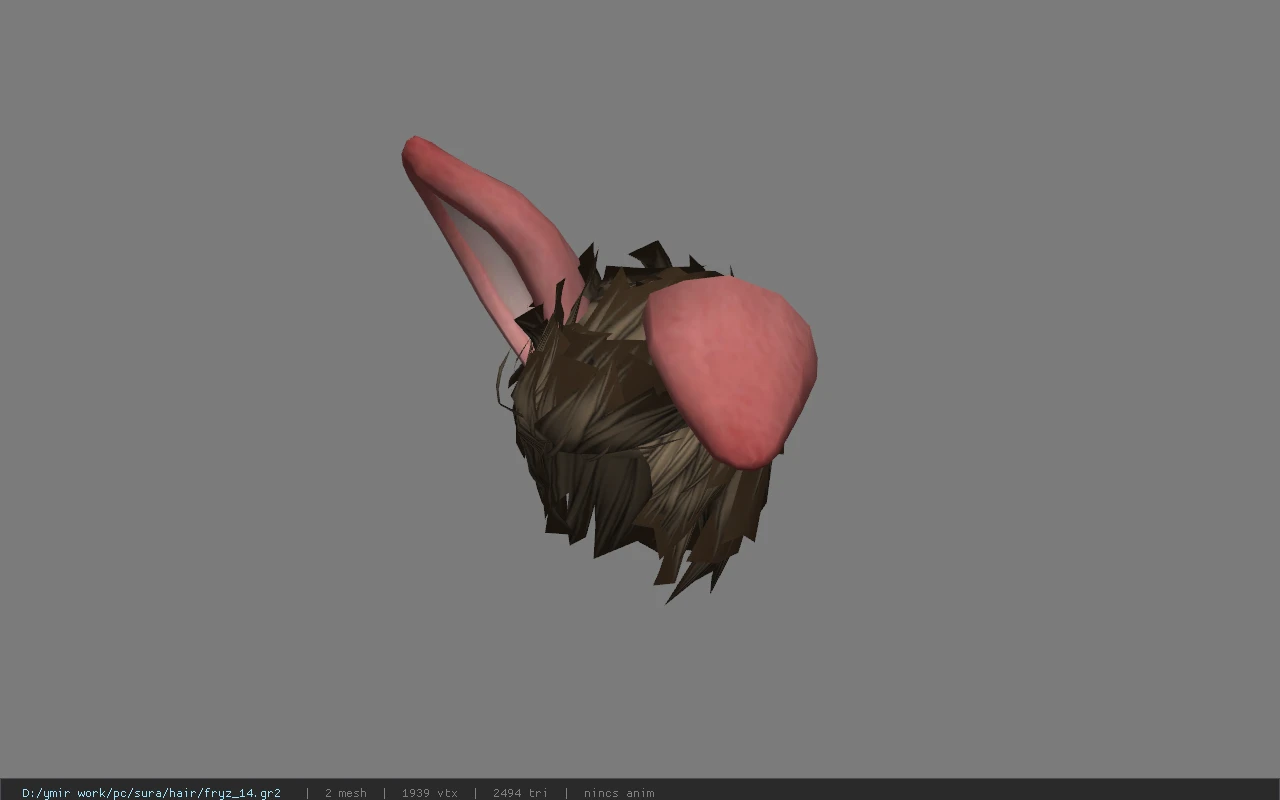This screenshot has height=800, width=1280.
Task: Click the '2 mesh' status entry
Action: pyautogui.click(x=345, y=793)
